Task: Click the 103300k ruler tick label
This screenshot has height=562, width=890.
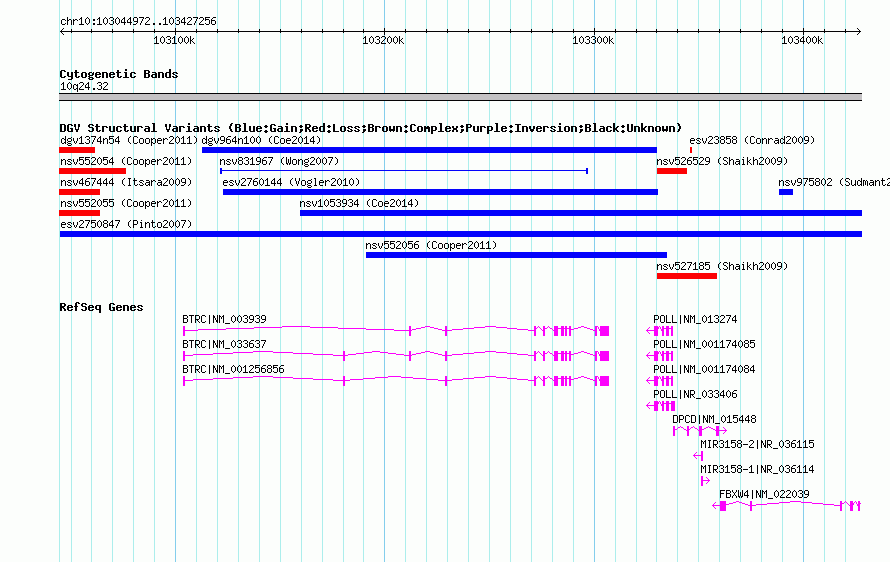Action: click(593, 40)
